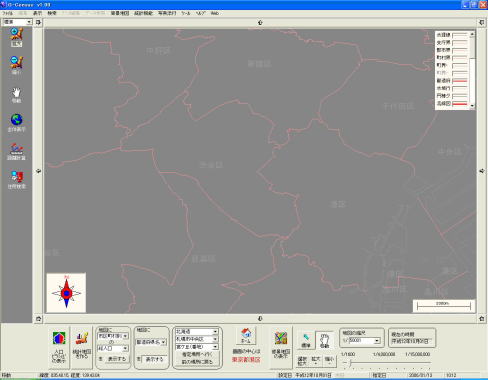Click the return to previous location button
The width and height of the screenshot is (488, 380).
[197, 362]
